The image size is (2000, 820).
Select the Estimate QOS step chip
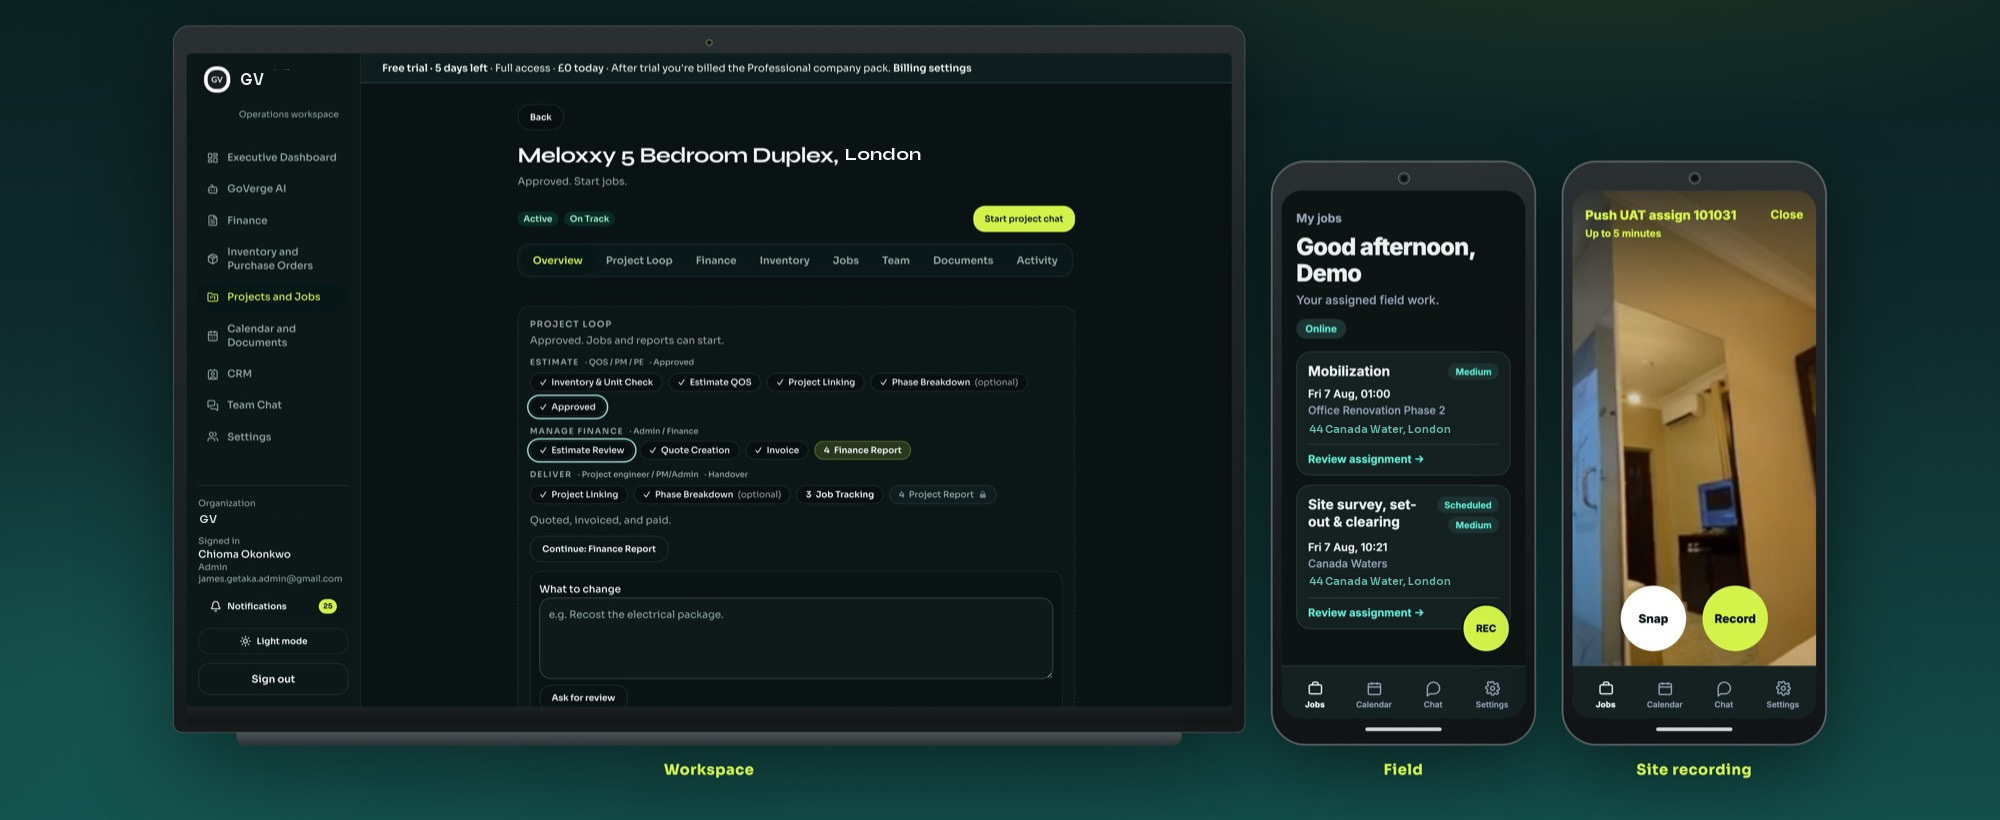(x=714, y=382)
